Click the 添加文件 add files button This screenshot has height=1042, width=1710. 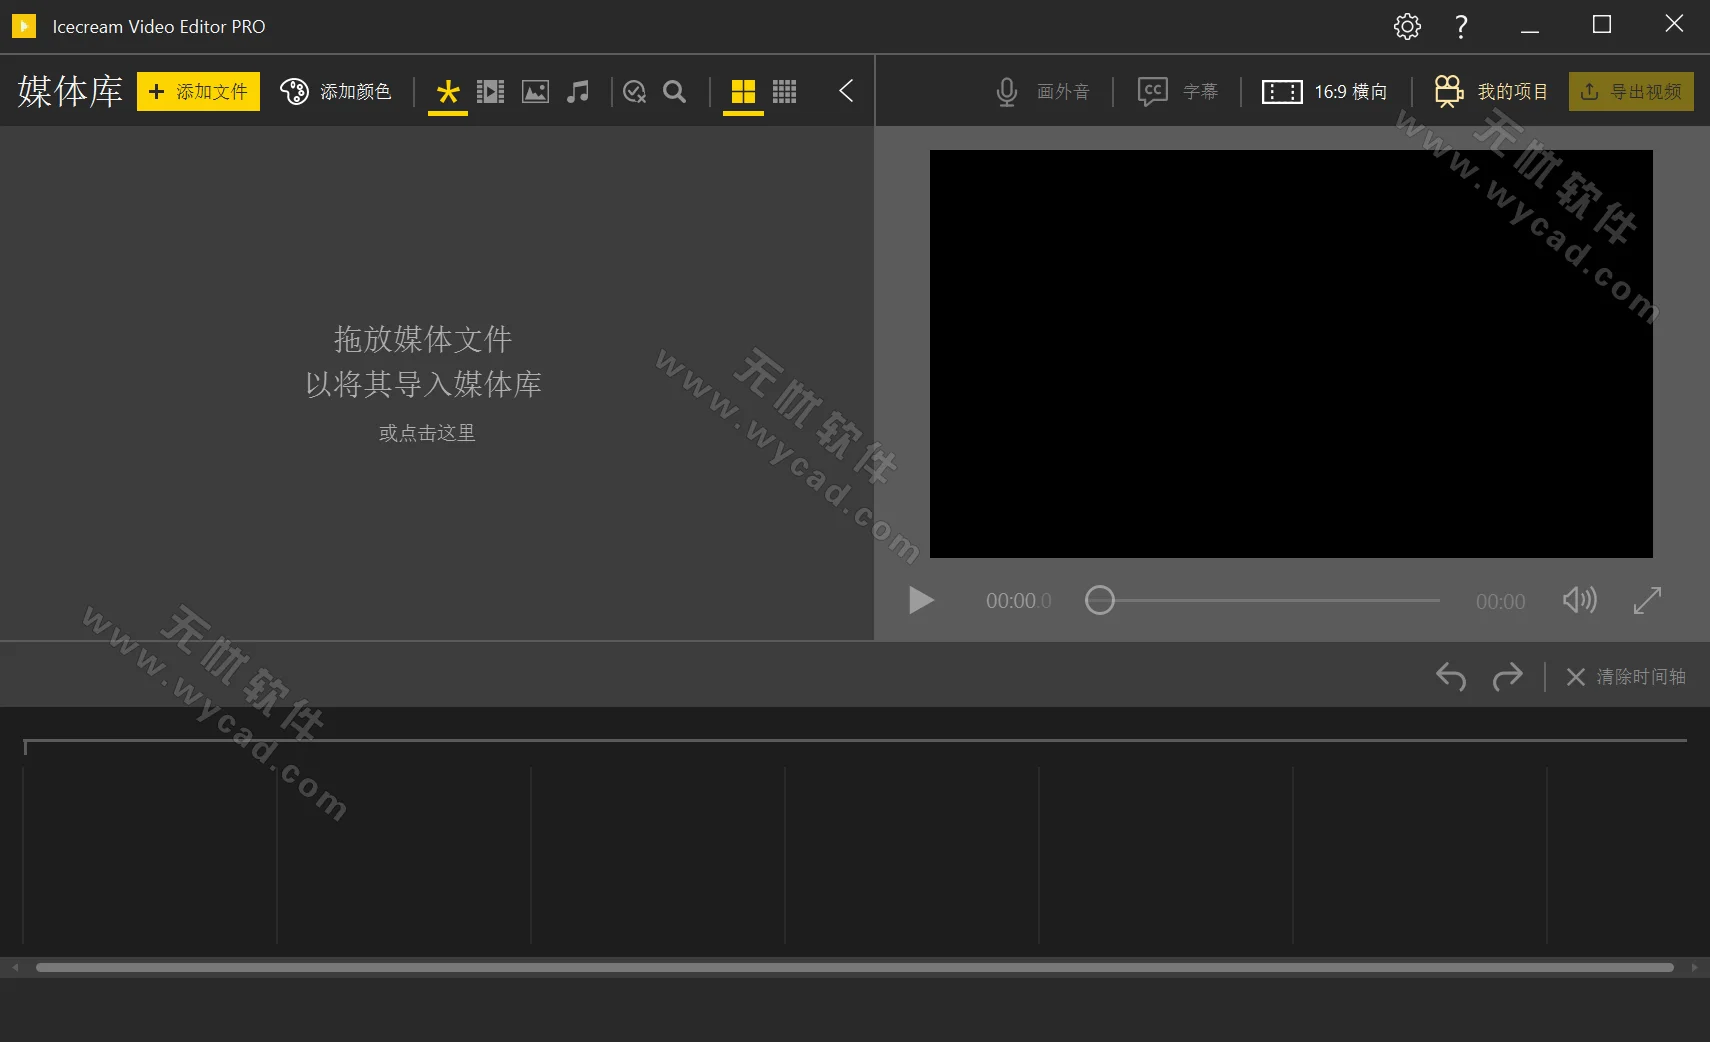coord(197,91)
